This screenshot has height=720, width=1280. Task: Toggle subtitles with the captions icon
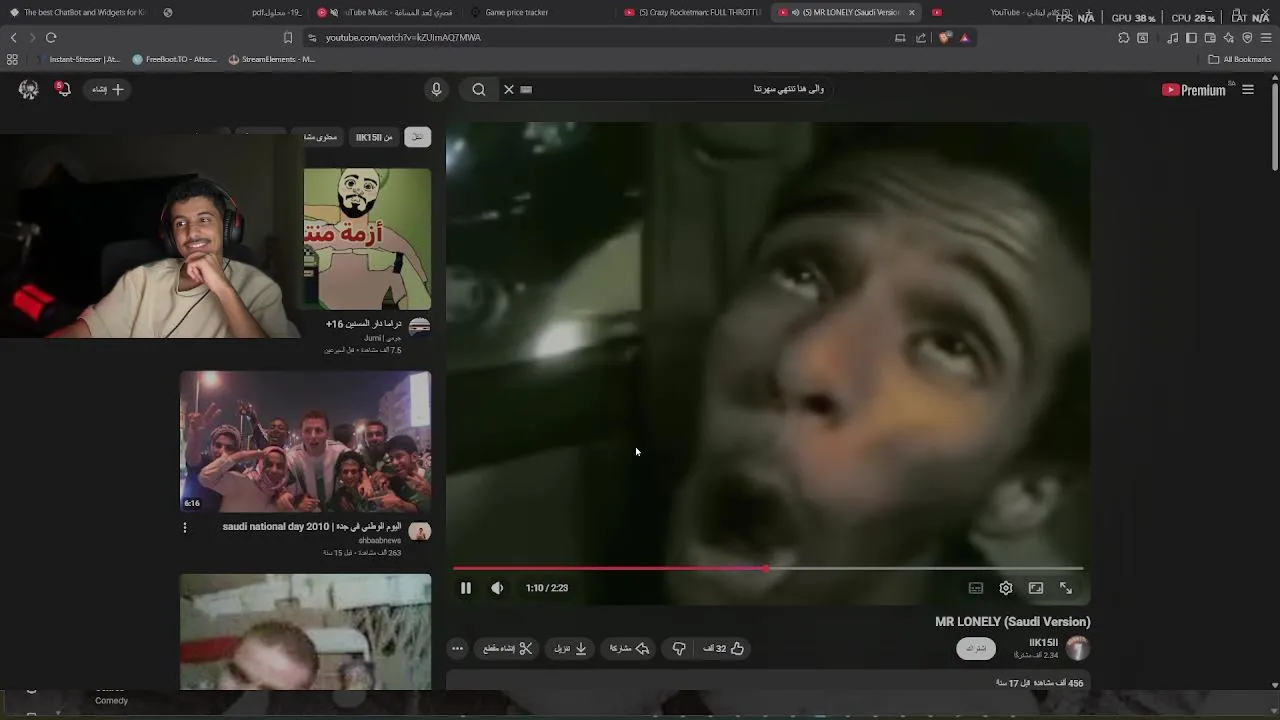(x=976, y=588)
